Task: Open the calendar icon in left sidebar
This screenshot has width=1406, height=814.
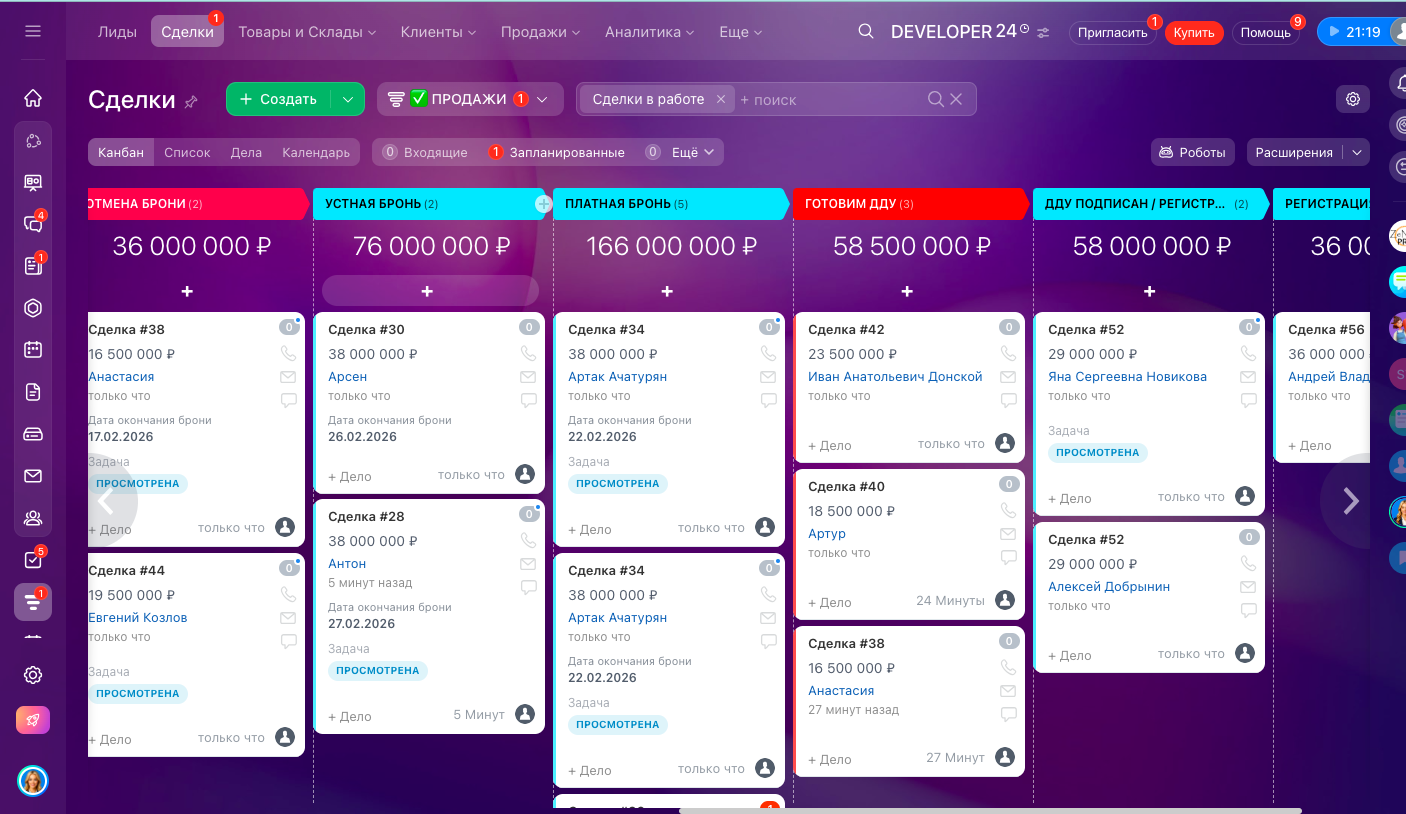Action: 33,350
